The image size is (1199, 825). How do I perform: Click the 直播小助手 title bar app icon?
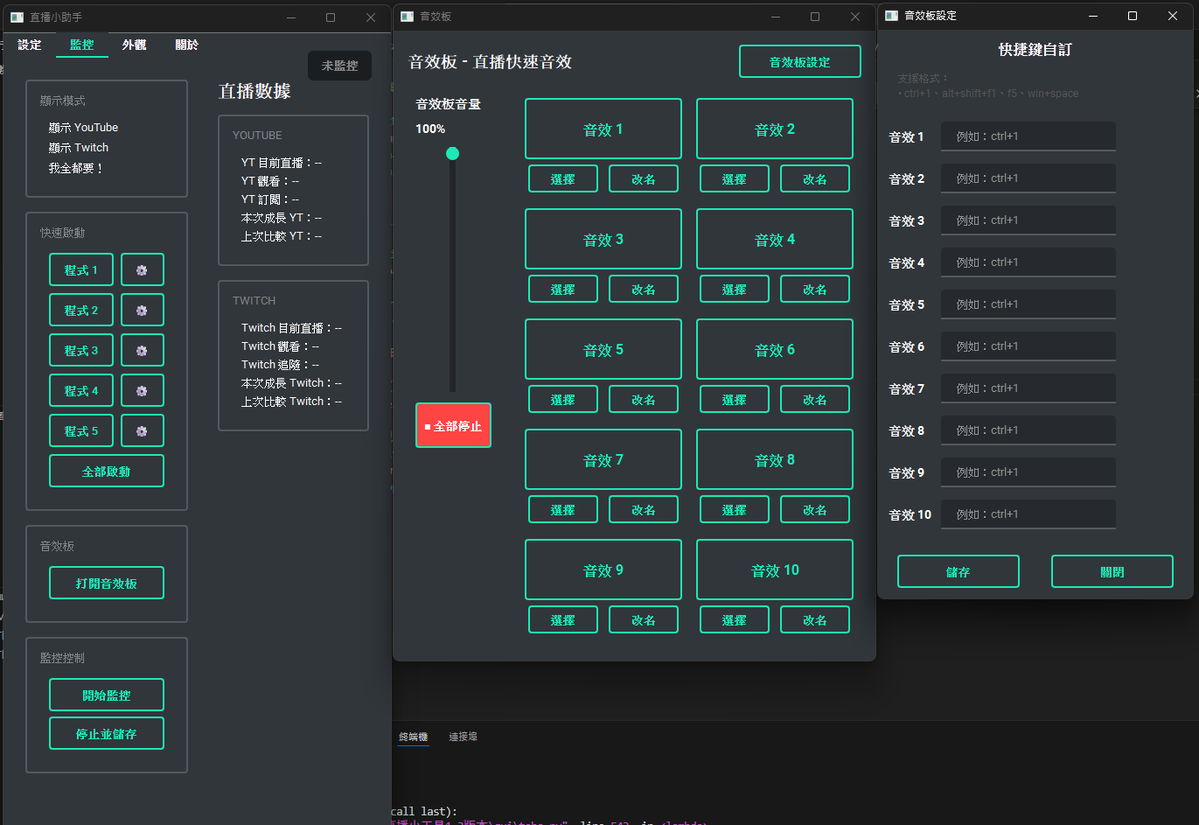[x=17, y=17]
